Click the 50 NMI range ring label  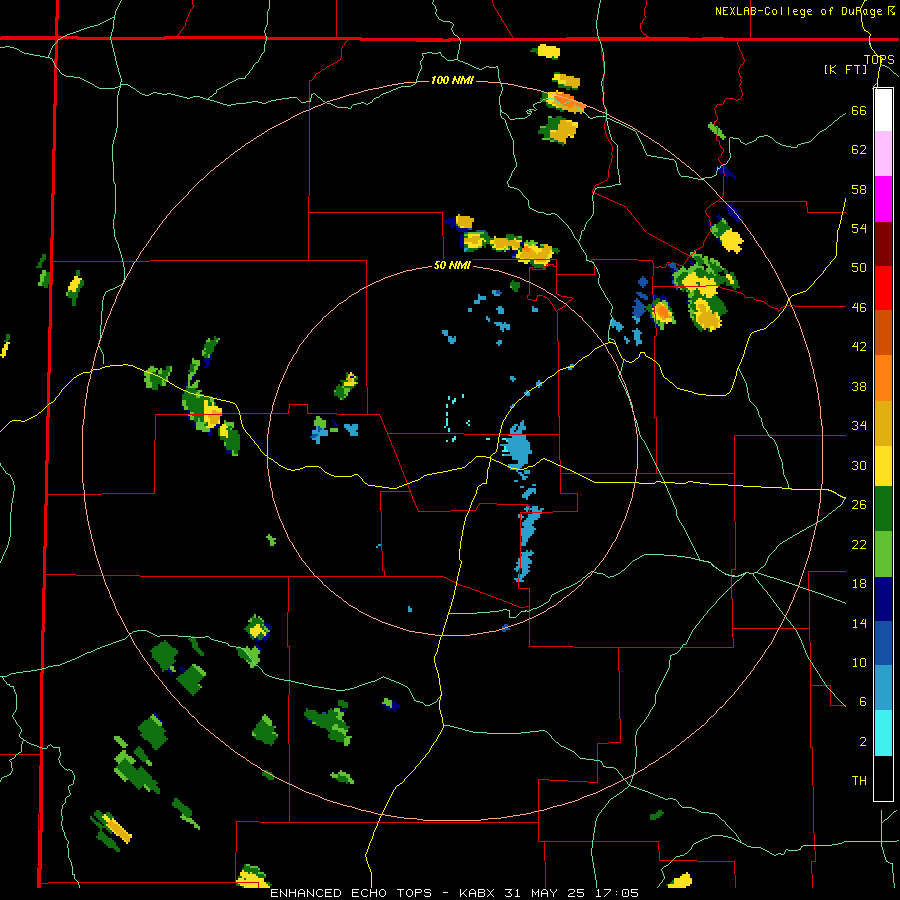(452, 265)
